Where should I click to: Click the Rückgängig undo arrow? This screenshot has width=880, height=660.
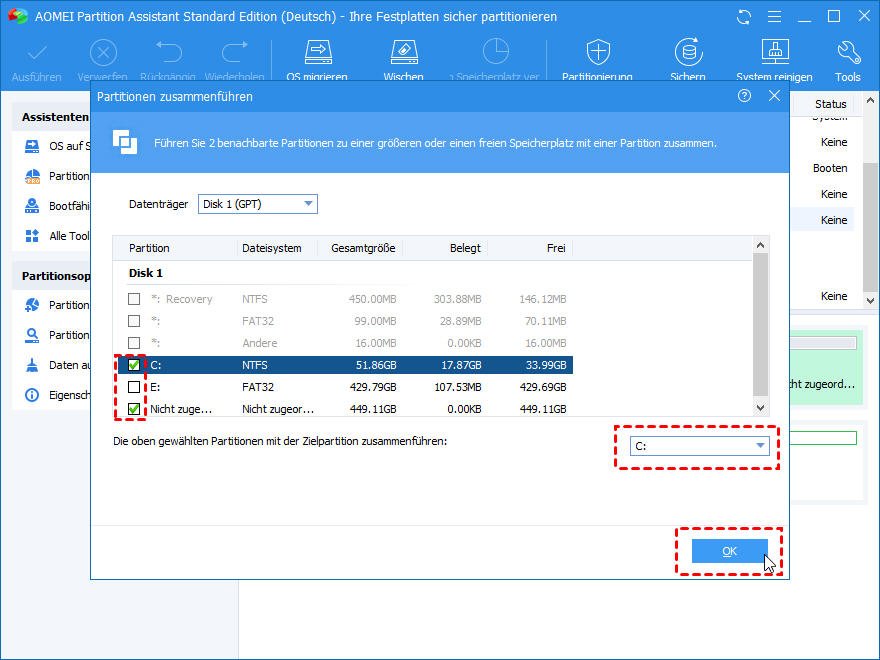[x=169, y=53]
